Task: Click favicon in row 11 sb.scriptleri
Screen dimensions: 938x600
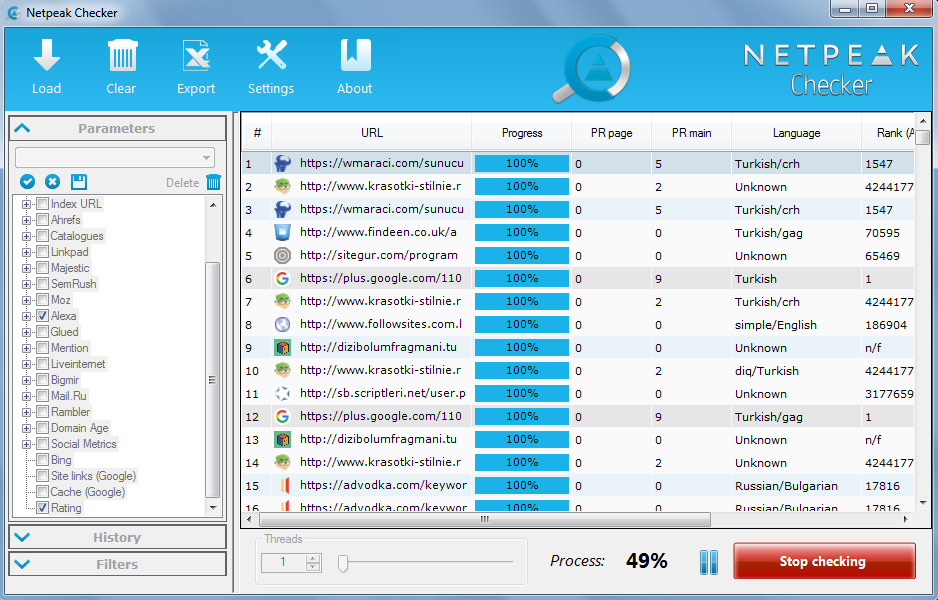Action: 282,393
